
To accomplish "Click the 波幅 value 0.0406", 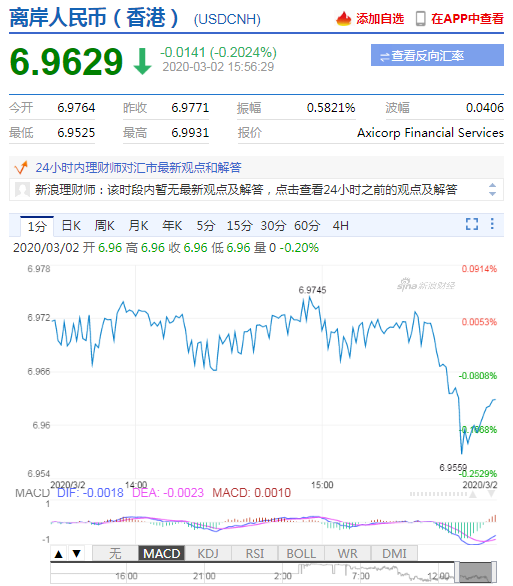I will (x=485, y=108).
